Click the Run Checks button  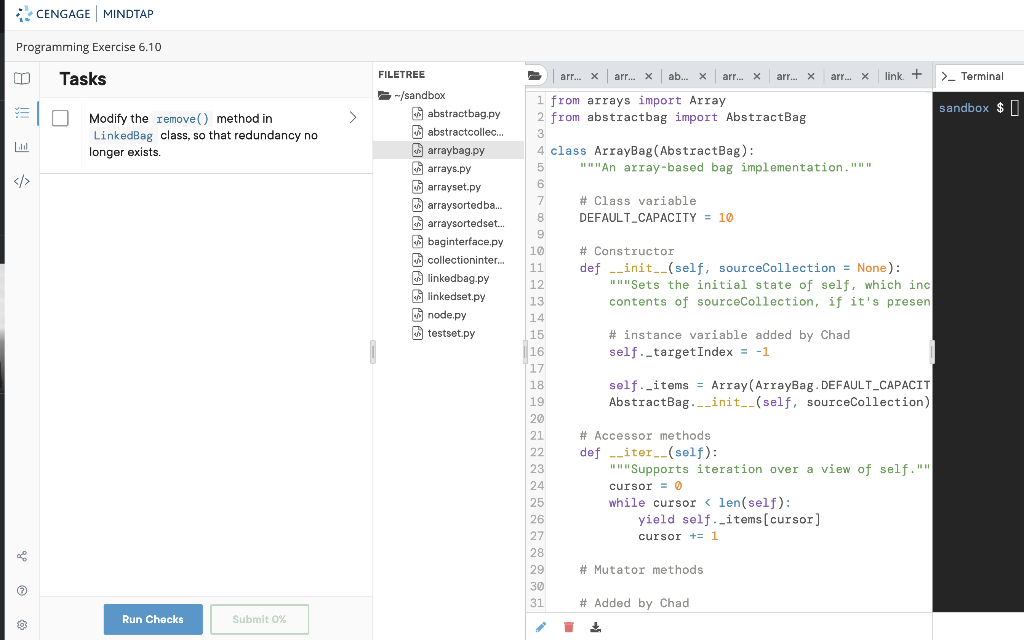tap(152, 619)
